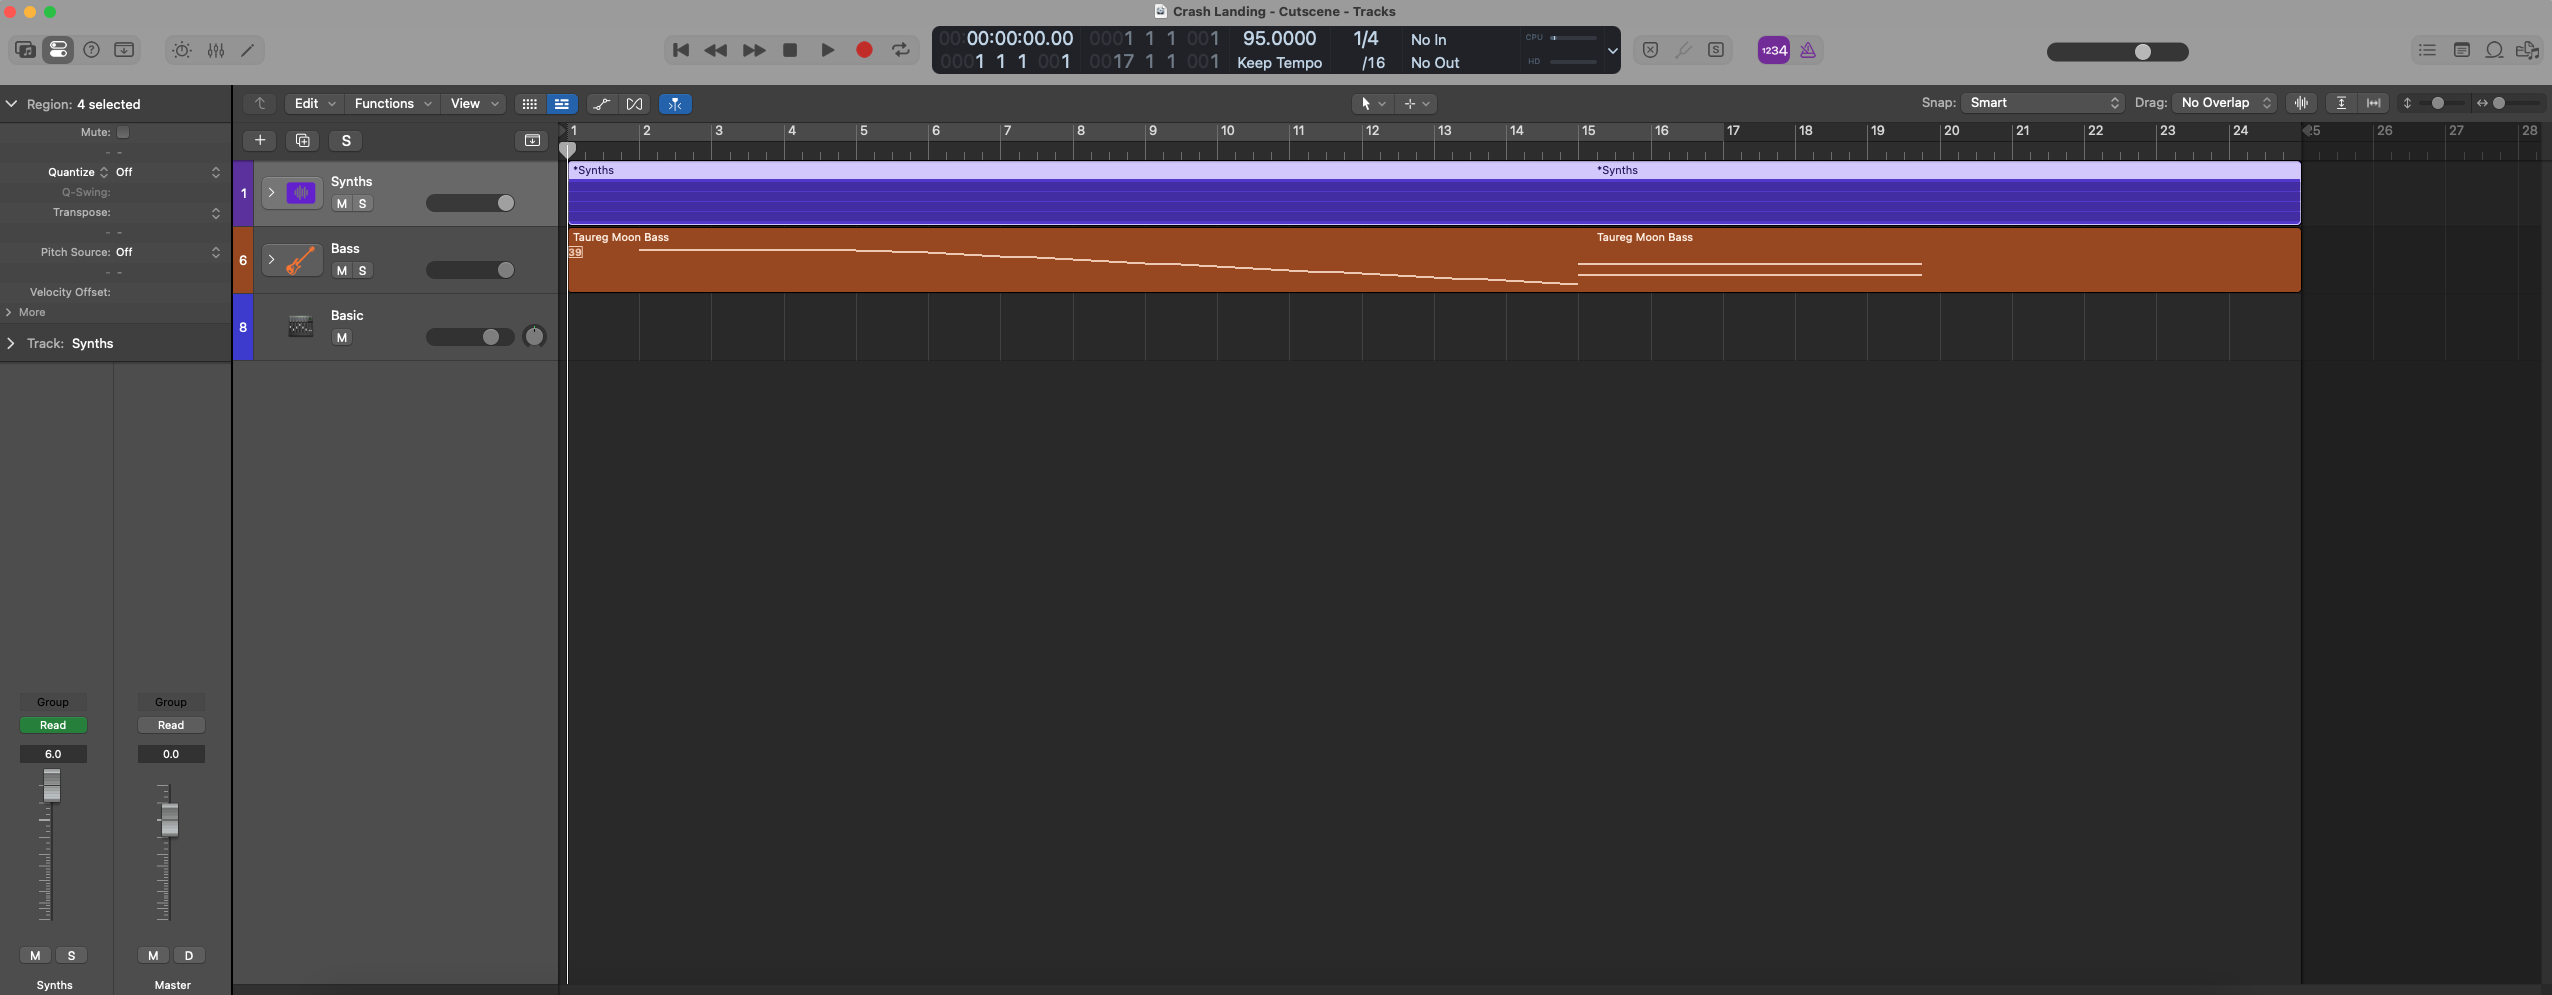
Task: Click the Fast Forward transport button
Action: (x=754, y=50)
